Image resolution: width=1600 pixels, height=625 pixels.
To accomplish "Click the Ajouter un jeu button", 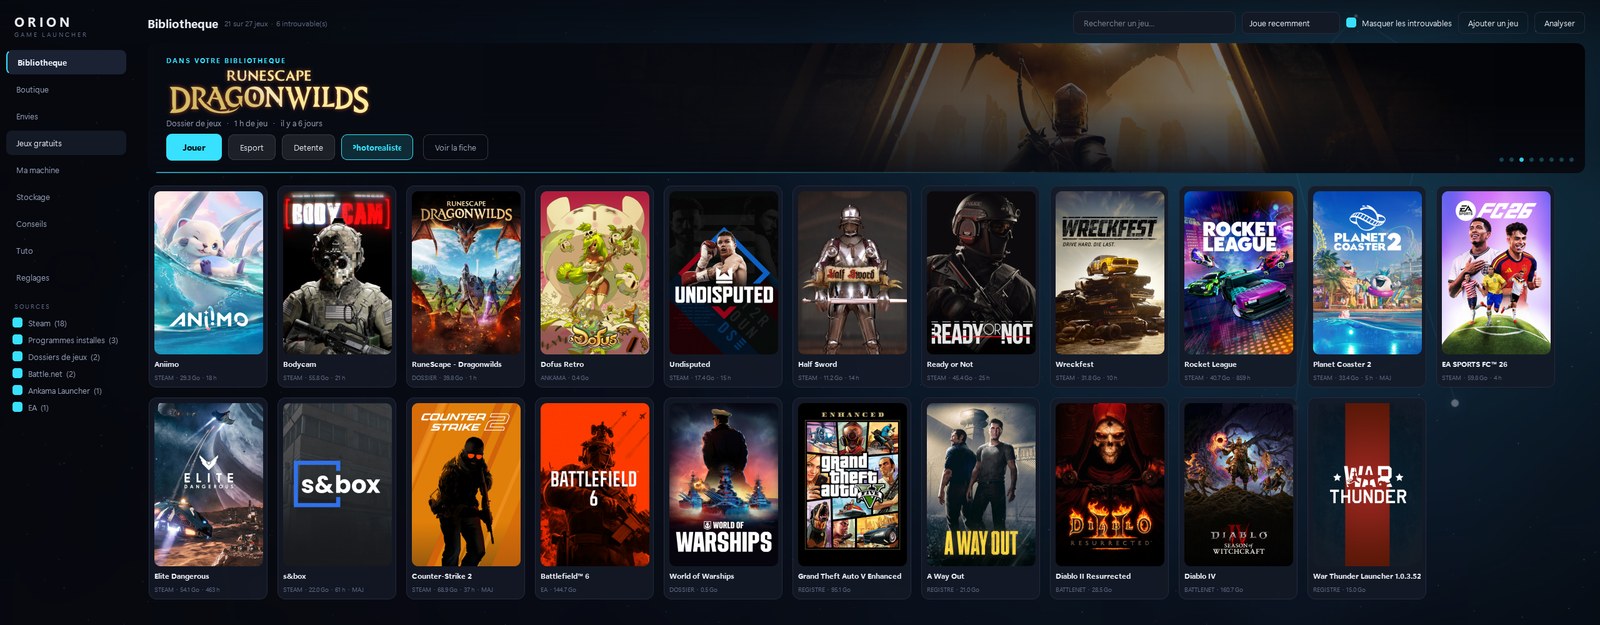I will coord(1493,23).
